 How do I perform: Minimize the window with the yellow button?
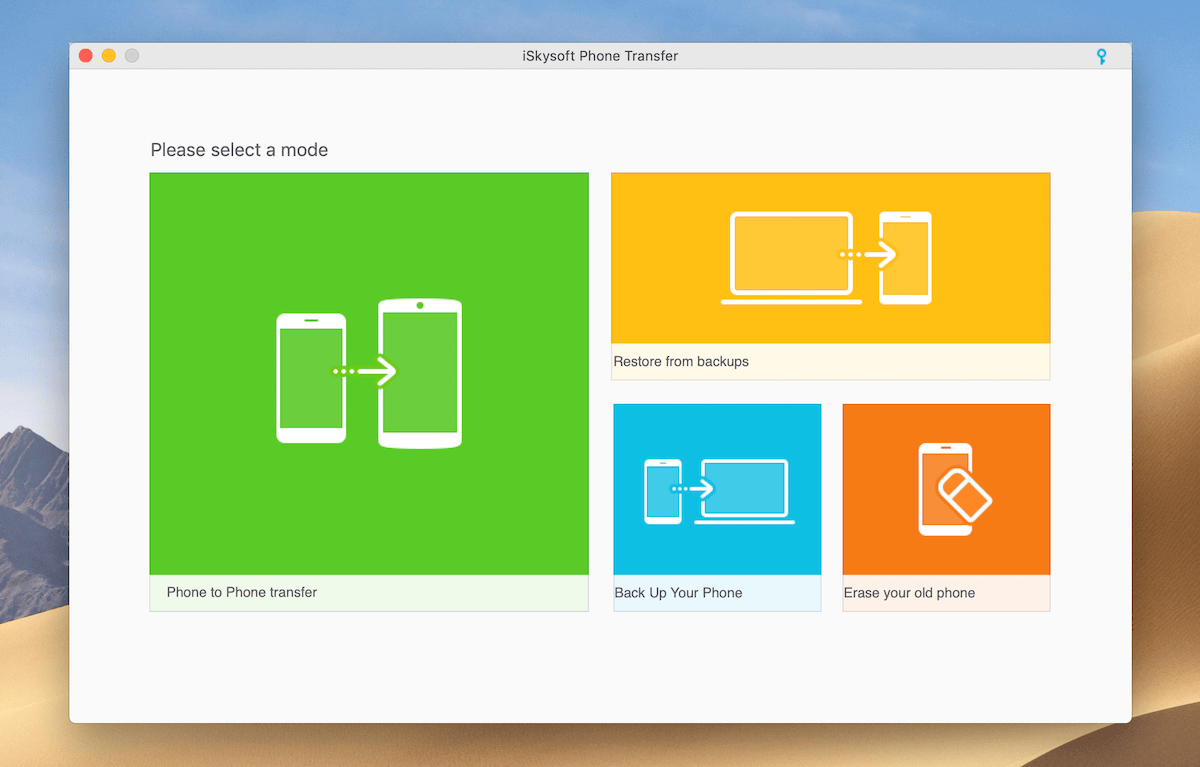(x=109, y=56)
